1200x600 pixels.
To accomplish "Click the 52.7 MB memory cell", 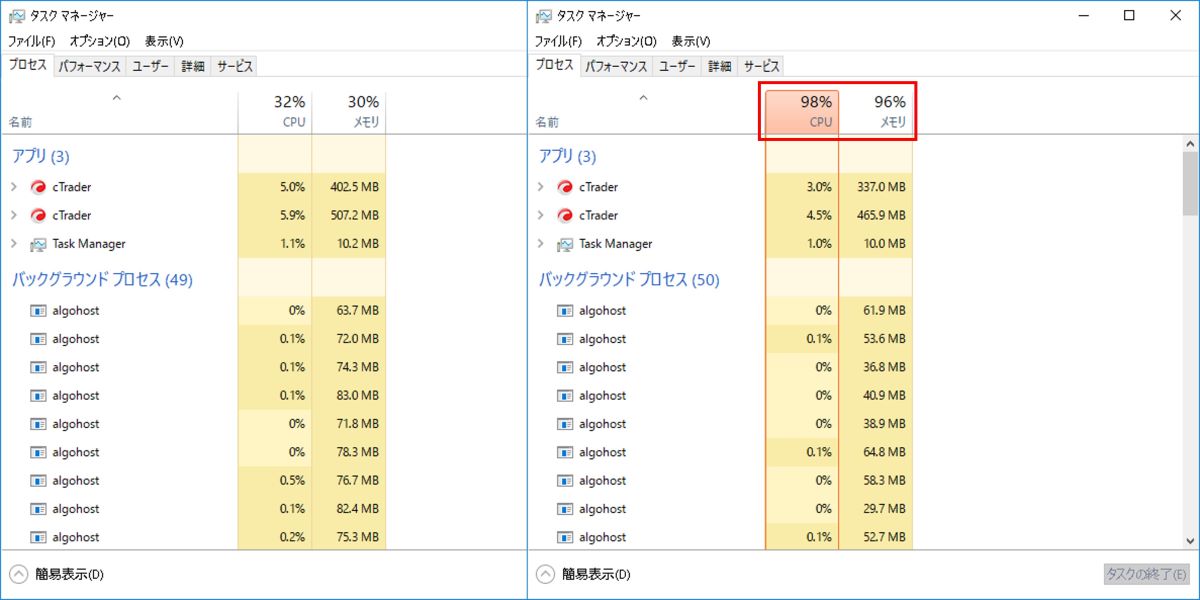I will 876,537.
